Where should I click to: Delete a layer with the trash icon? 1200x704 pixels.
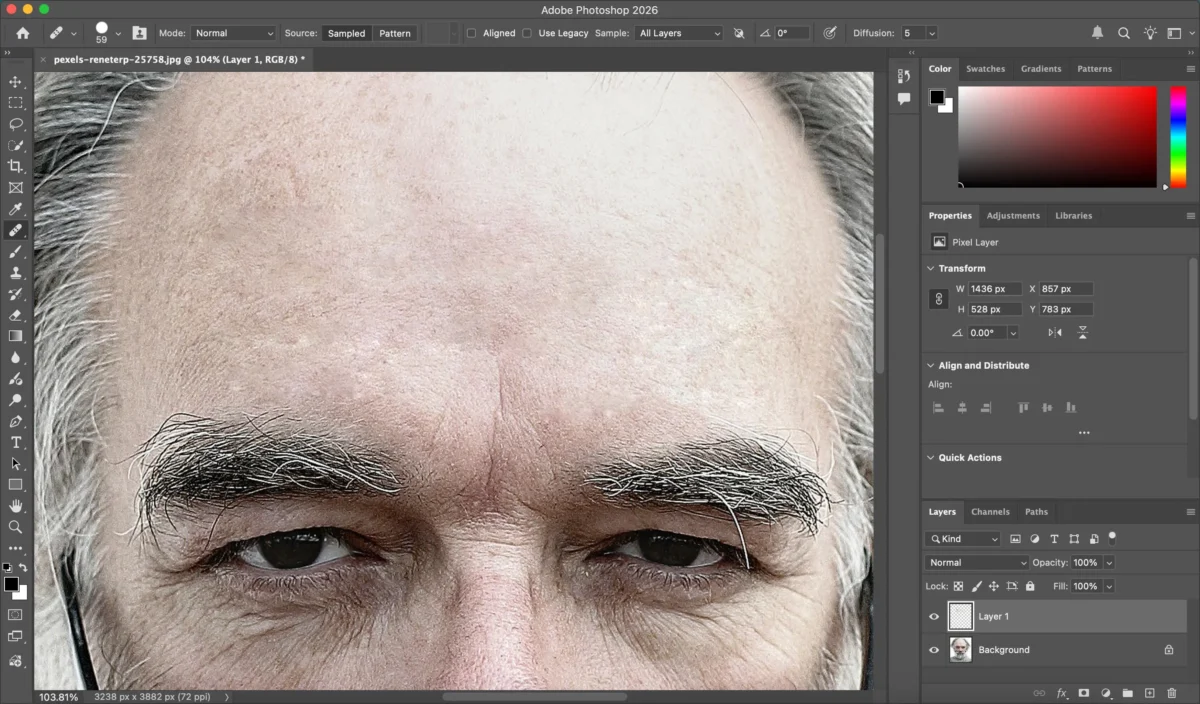click(1172, 693)
